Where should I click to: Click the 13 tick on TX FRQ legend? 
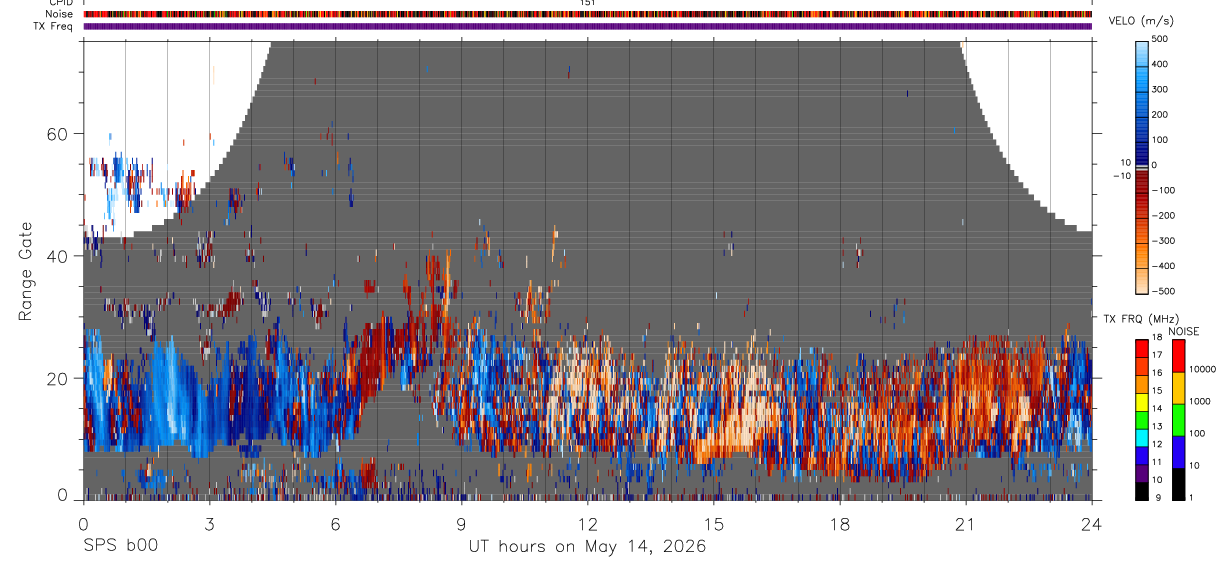tap(1158, 426)
